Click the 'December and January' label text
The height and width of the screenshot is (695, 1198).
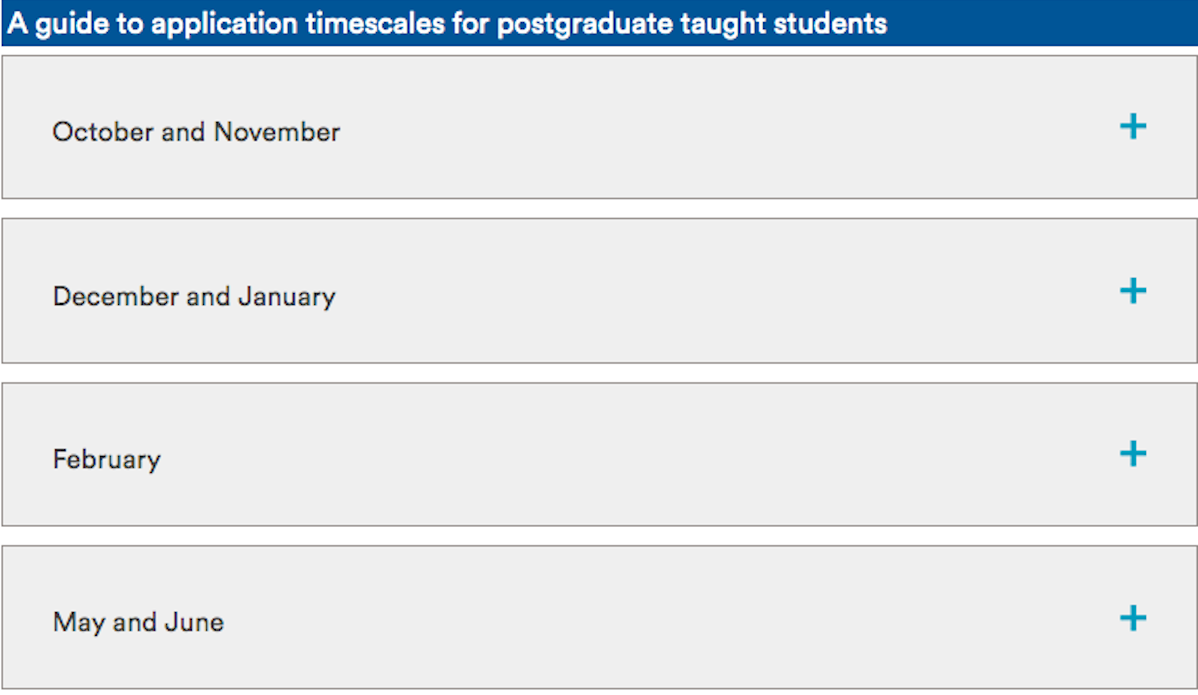coord(194,297)
